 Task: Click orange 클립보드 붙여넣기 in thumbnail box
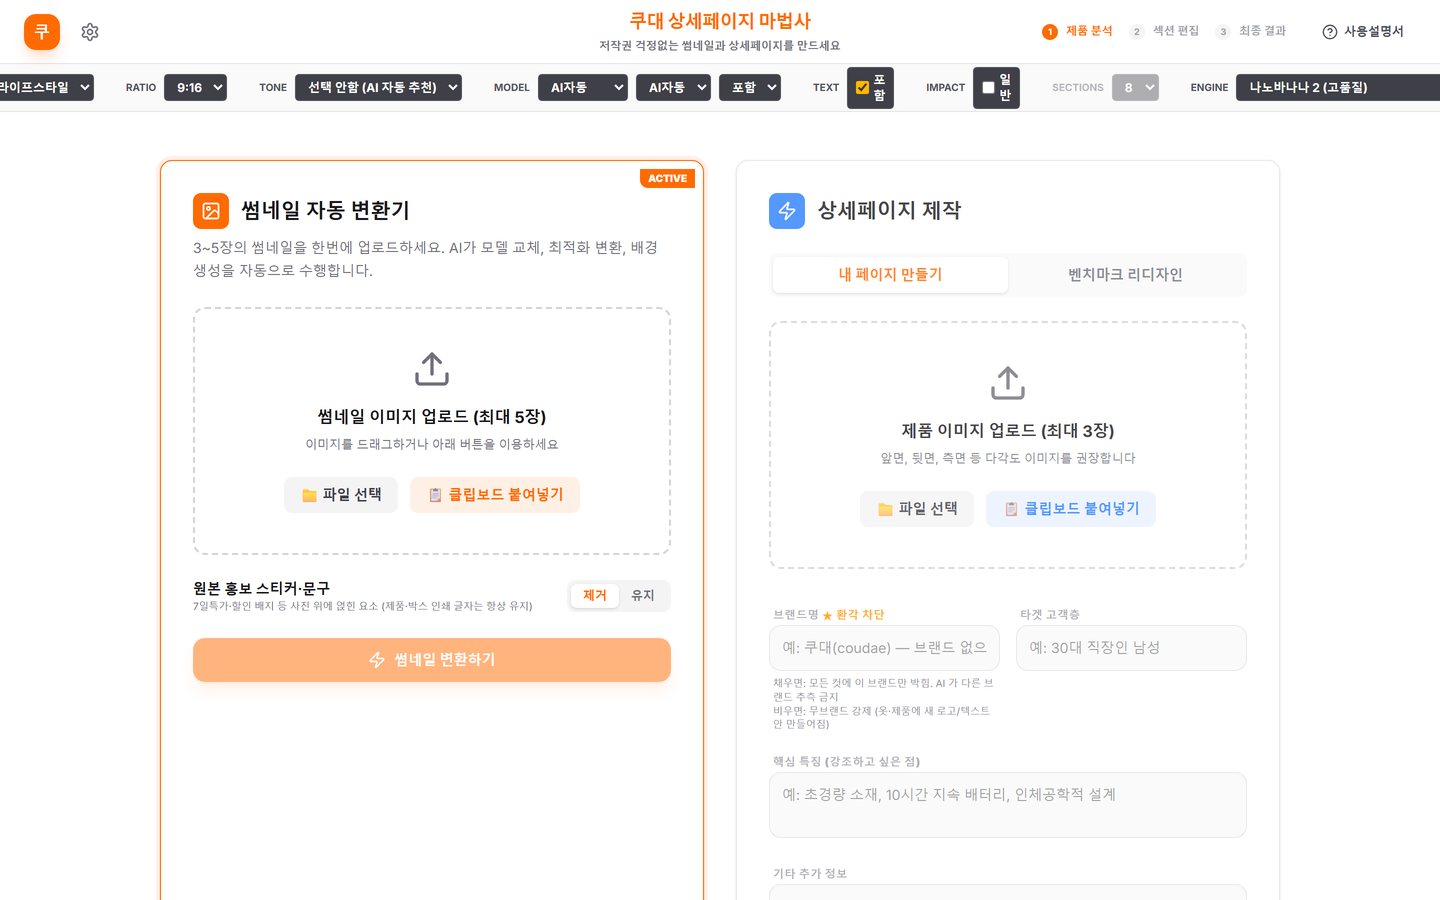click(x=495, y=495)
